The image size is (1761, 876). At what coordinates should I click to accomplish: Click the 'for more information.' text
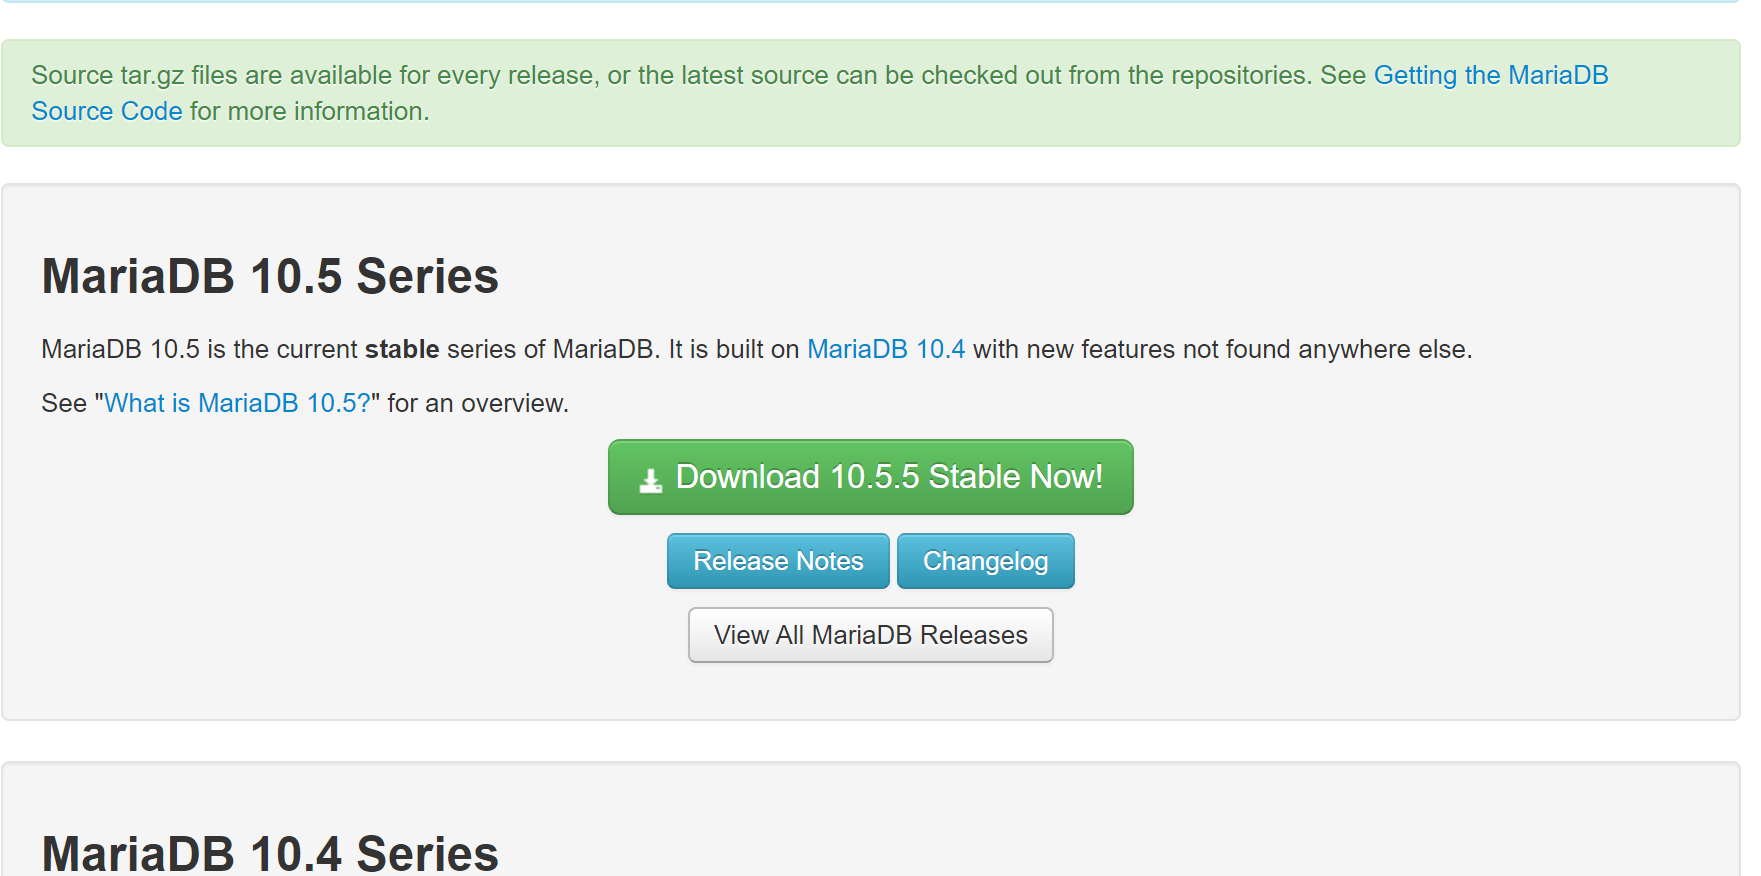(309, 111)
